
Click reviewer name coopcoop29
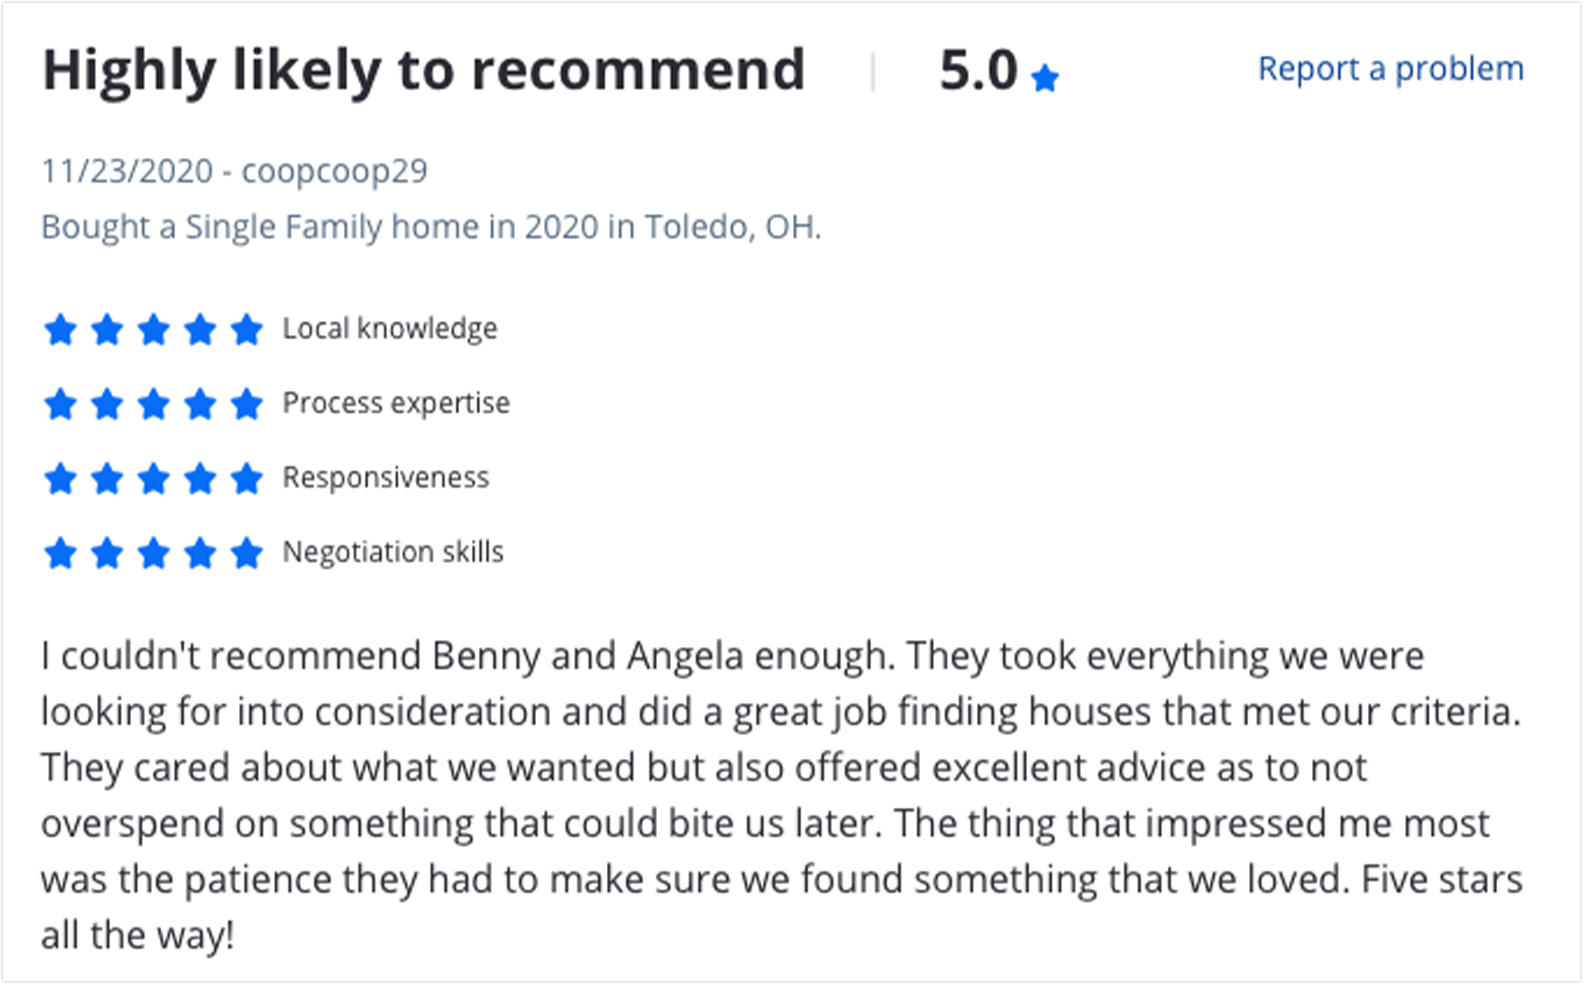pyautogui.click(x=334, y=171)
